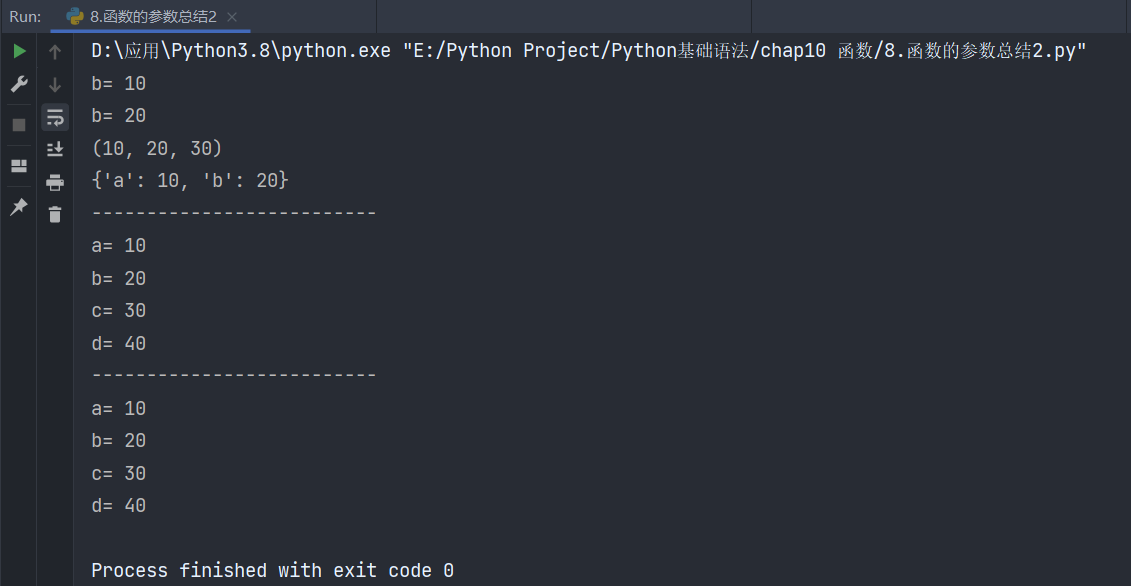This screenshot has width=1131, height=586.
Task: Rerun the script with the green play icon
Action: pyautogui.click(x=19, y=51)
